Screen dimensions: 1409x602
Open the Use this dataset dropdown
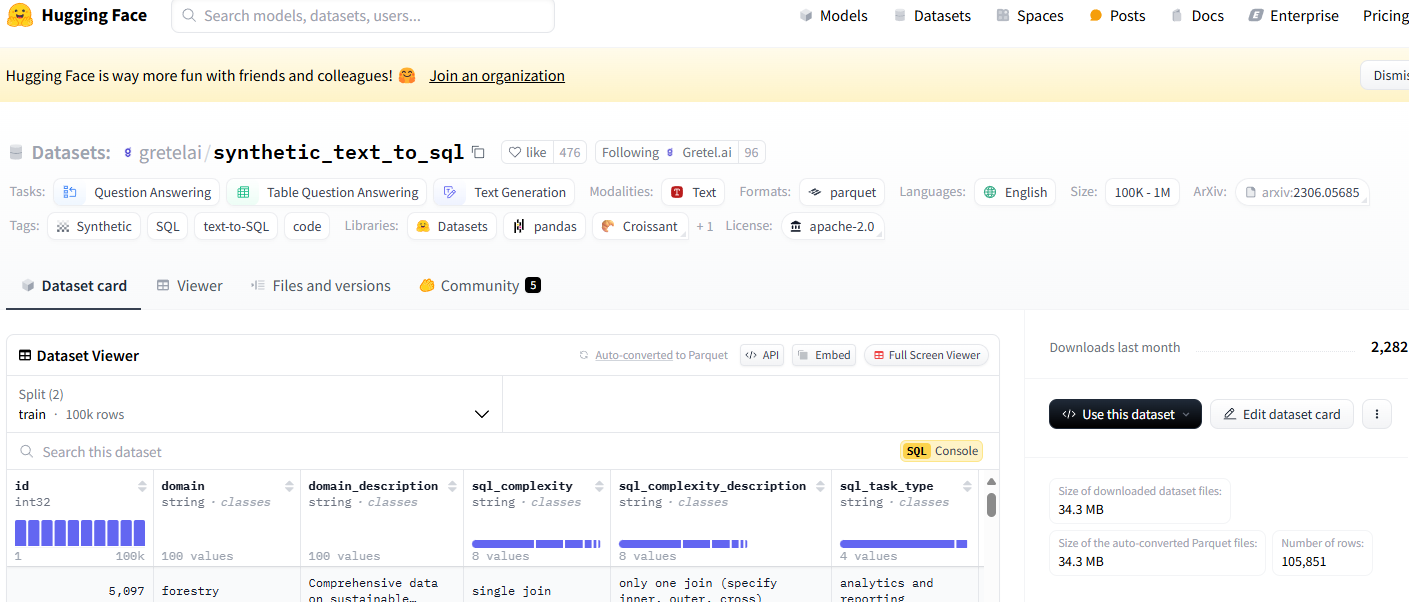pyautogui.click(x=1125, y=414)
